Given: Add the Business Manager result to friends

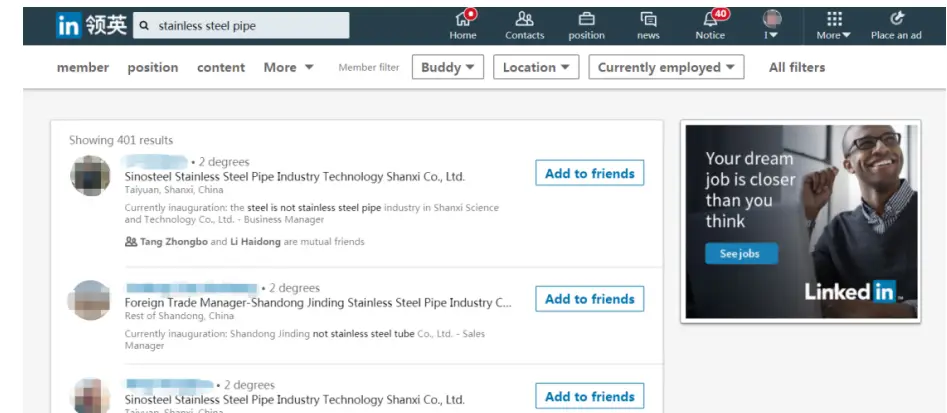Looking at the screenshot, I should [x=589, y=173].
